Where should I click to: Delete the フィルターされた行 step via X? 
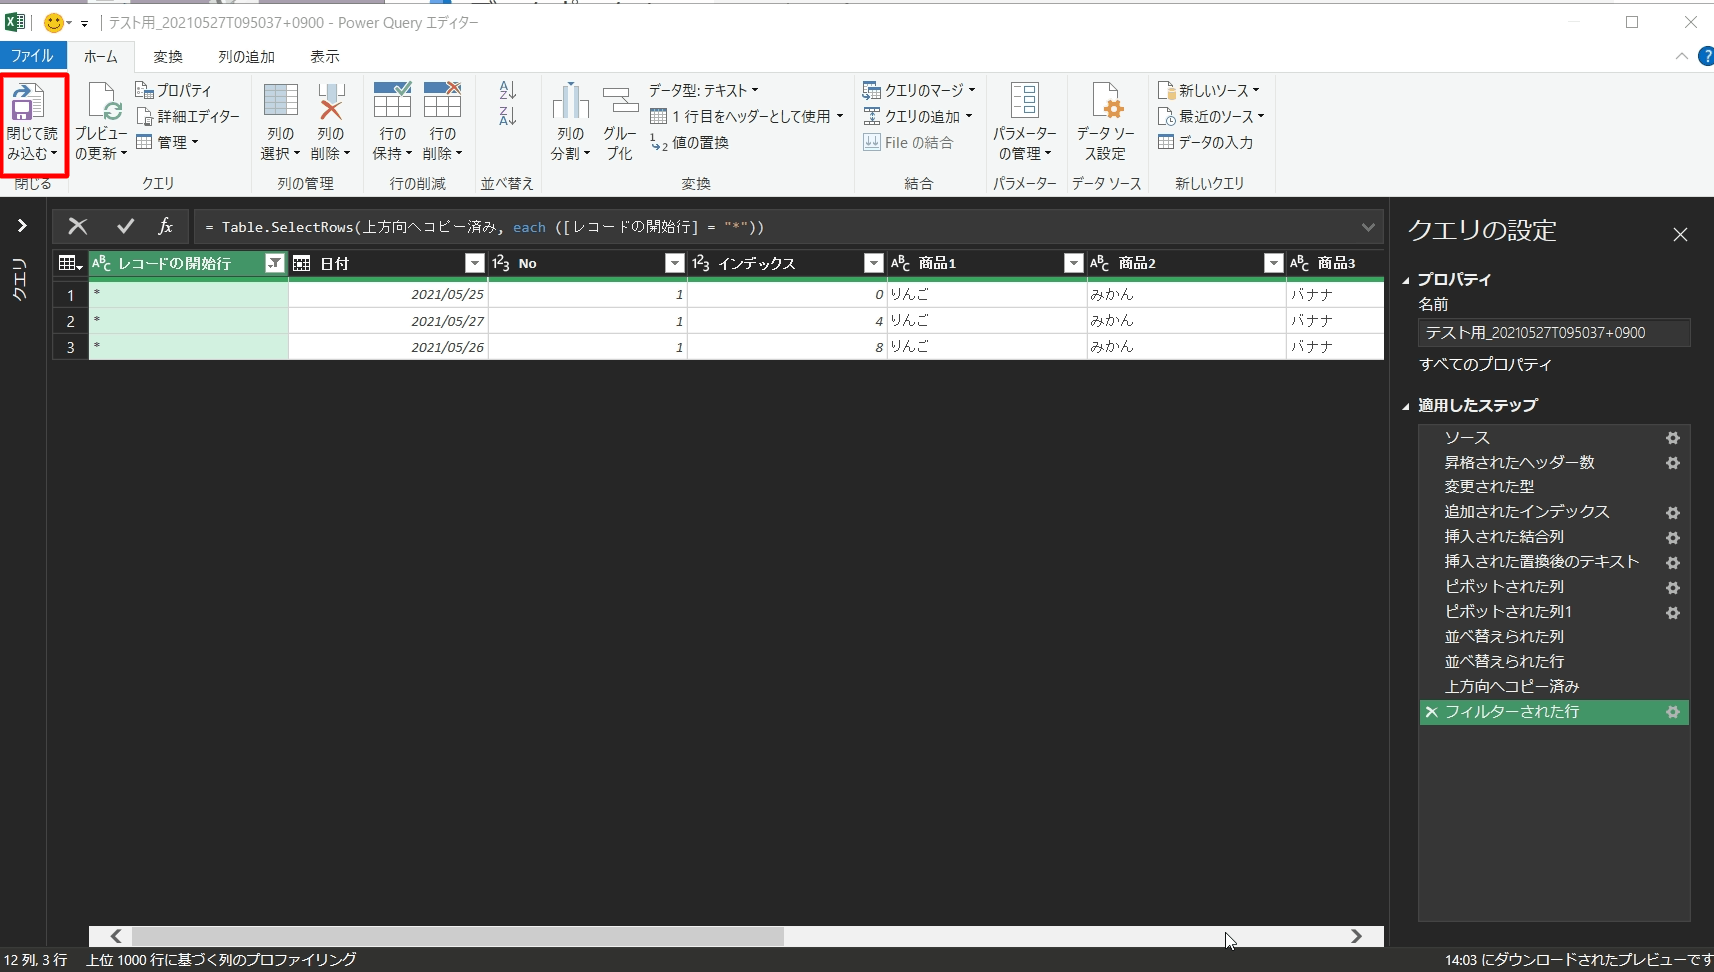pyautogui.click(x=1431, y=712)
